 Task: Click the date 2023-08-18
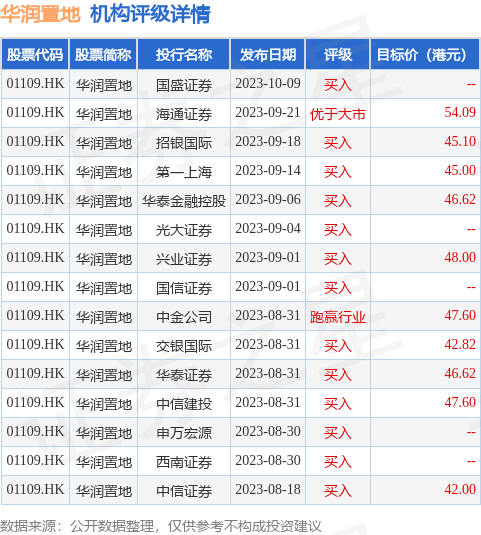268,490
